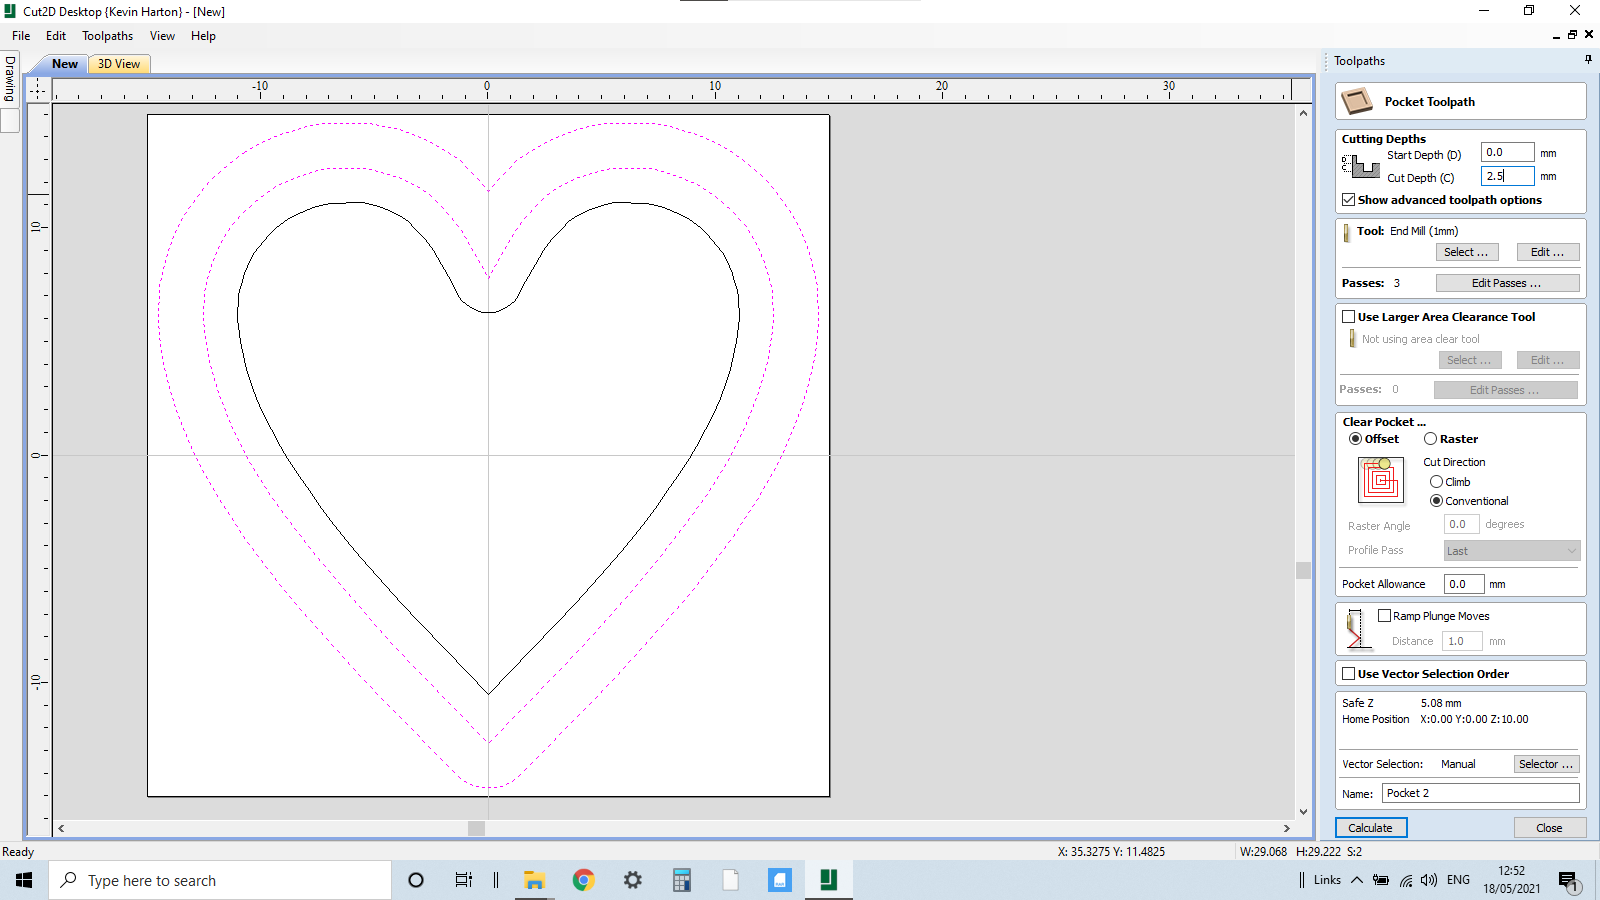Click the Selector button for vector selection

point(1546,764)
